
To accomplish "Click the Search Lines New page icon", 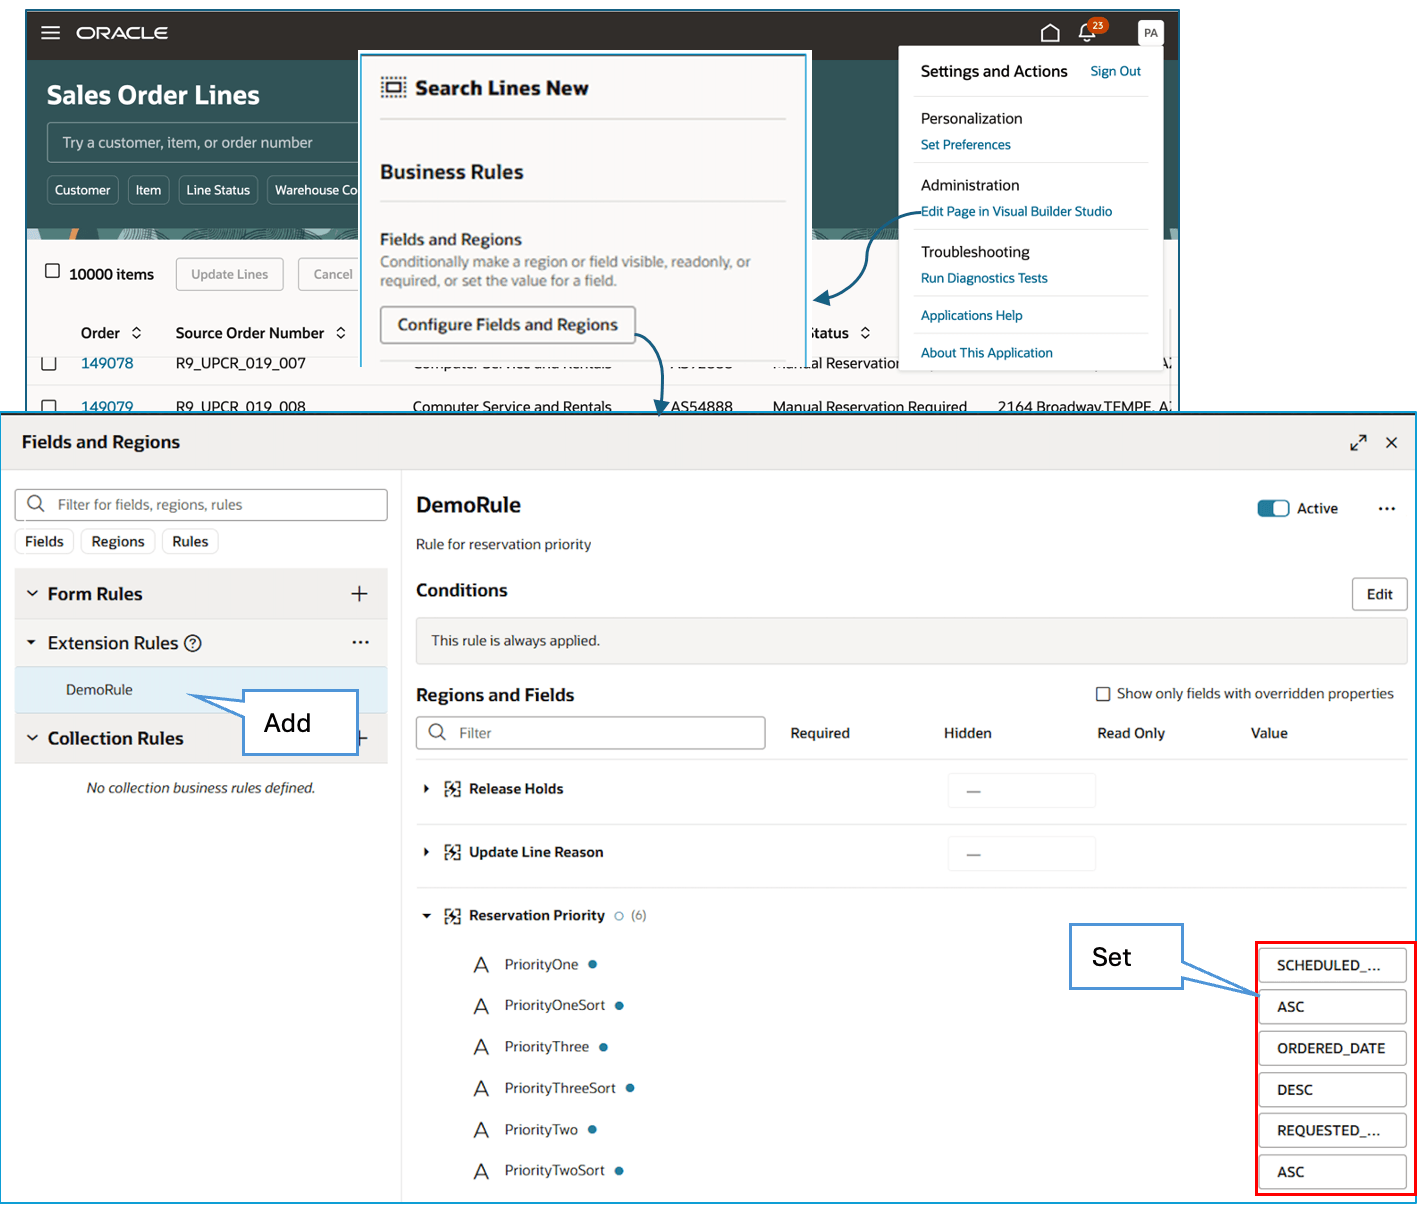I will (x=393, y=88).
